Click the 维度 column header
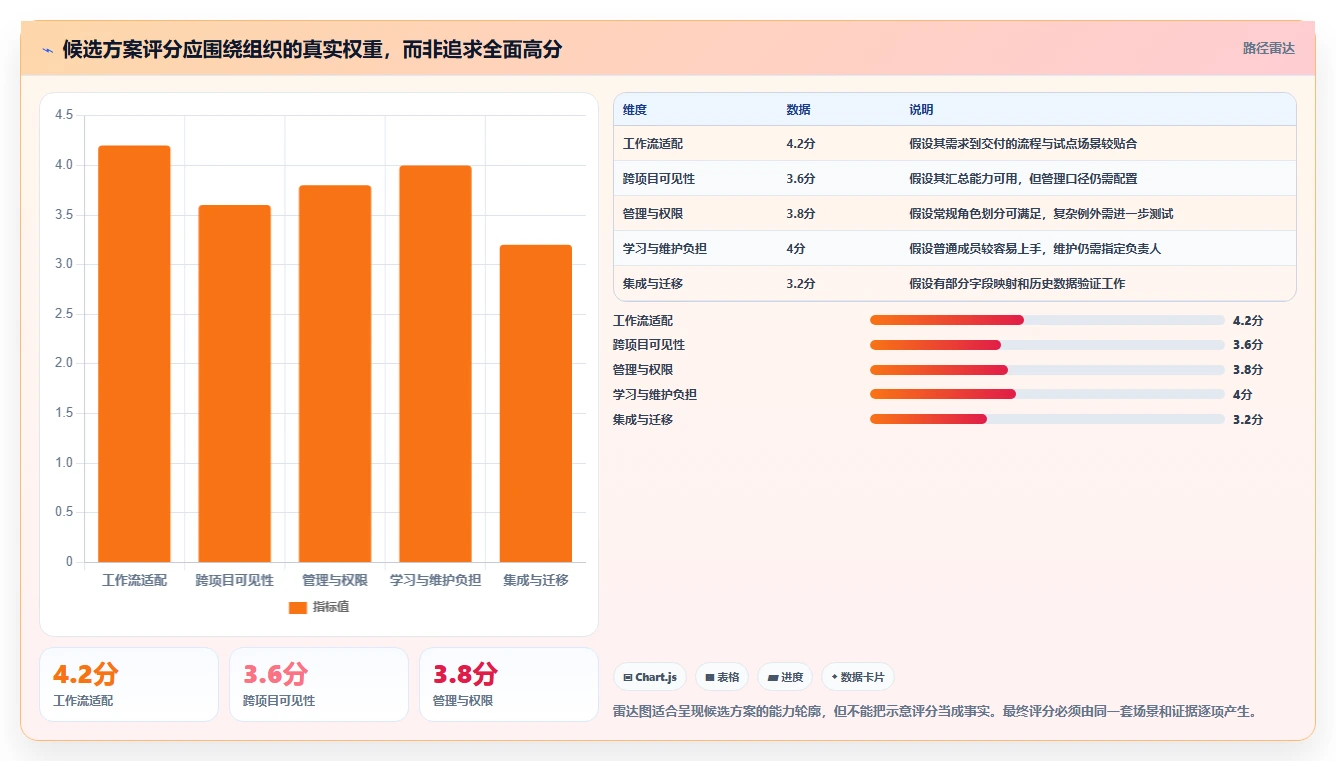 (x=635, y=110)
